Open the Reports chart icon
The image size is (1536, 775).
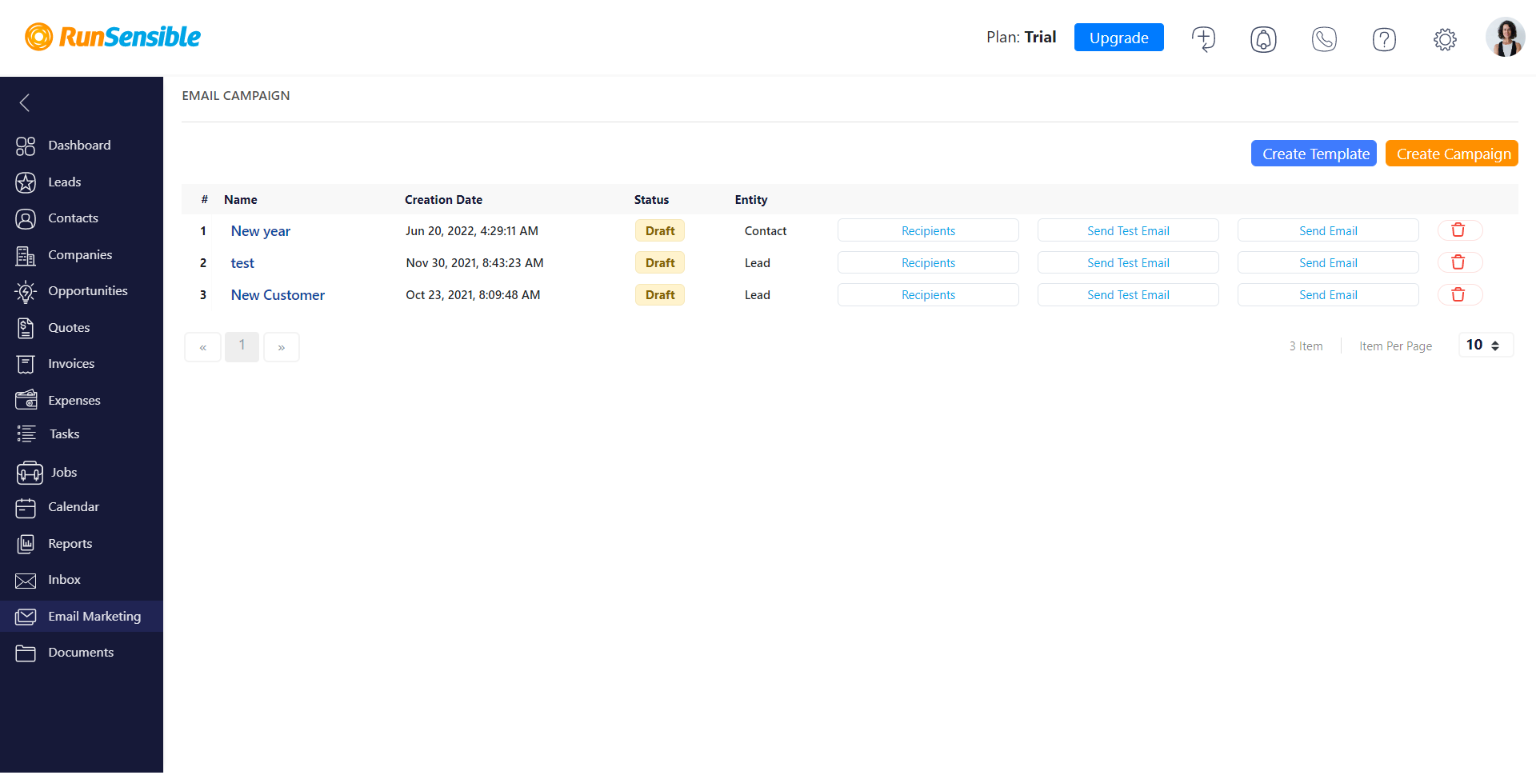[x=26, y=544]
